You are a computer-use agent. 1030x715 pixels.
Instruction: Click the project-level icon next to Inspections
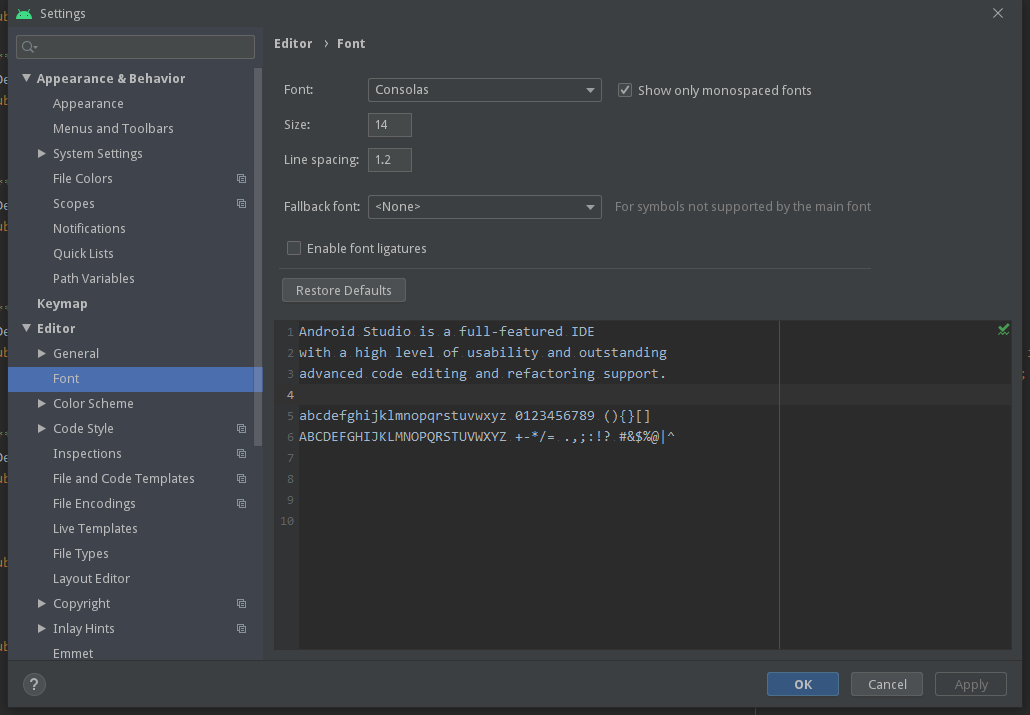(241, 453)
